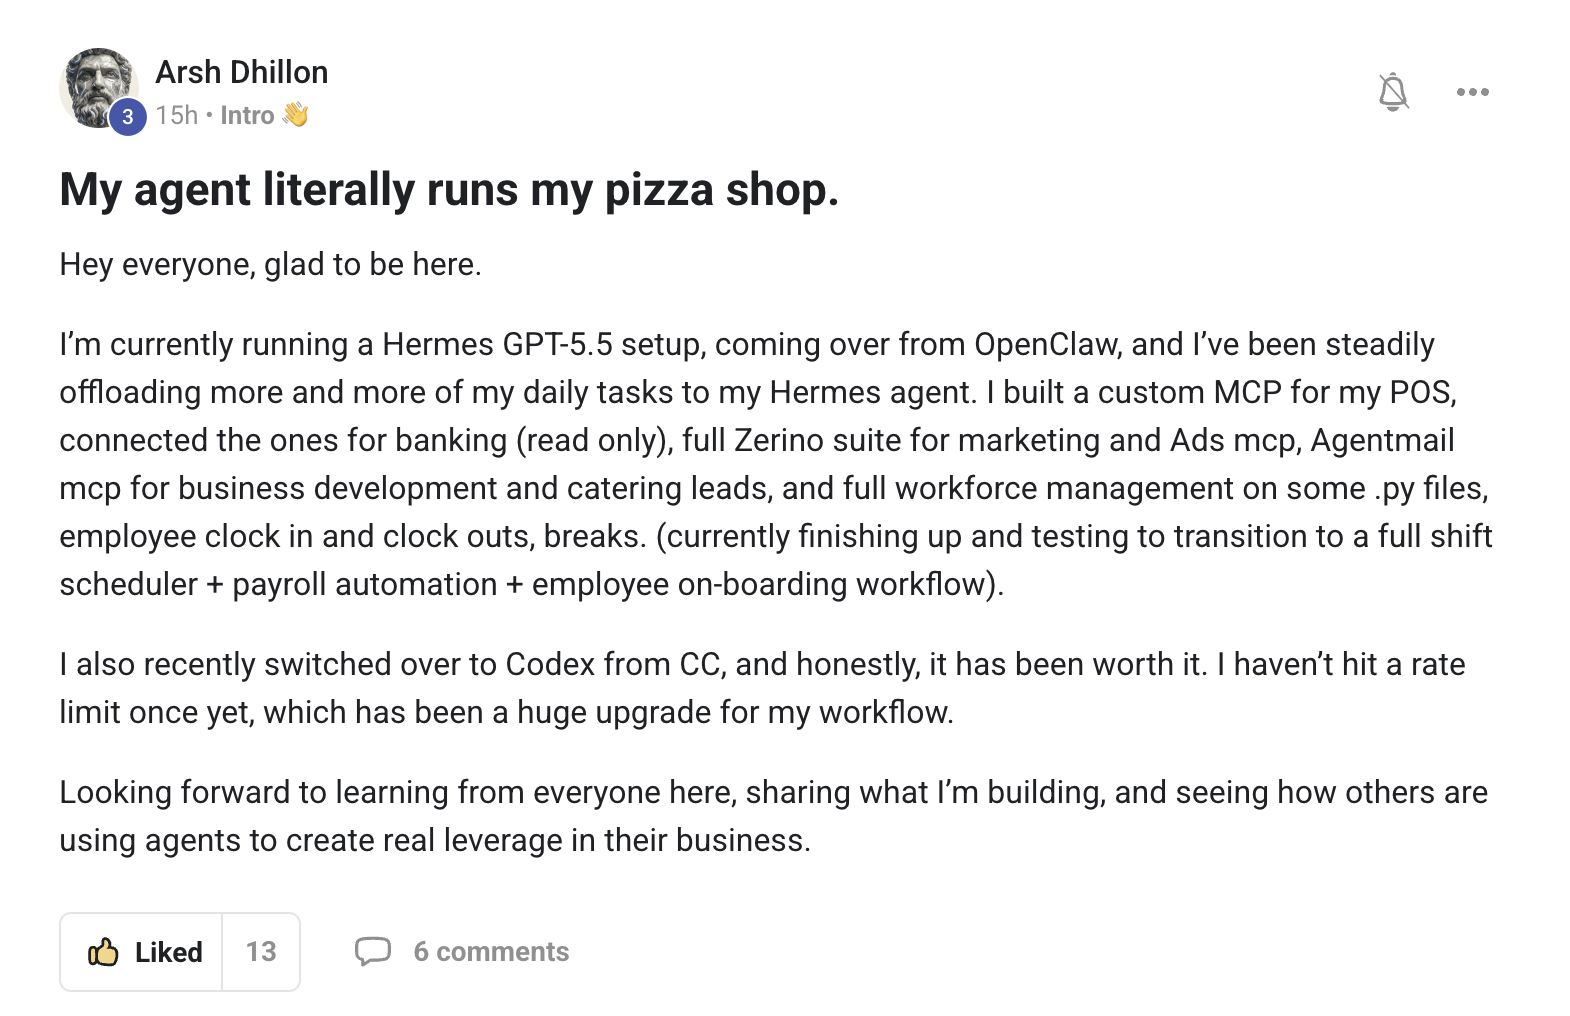Open the 6 comments link
Image resolution: width=1570 pixels, height=1016 pixels.
[491, 952]
